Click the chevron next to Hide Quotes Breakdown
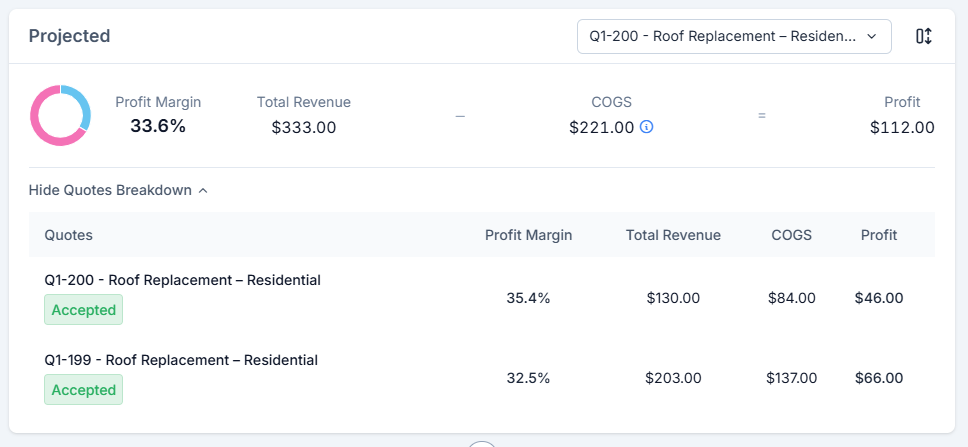Viewport: 968px width, 447px height. [x=203, y=190]
